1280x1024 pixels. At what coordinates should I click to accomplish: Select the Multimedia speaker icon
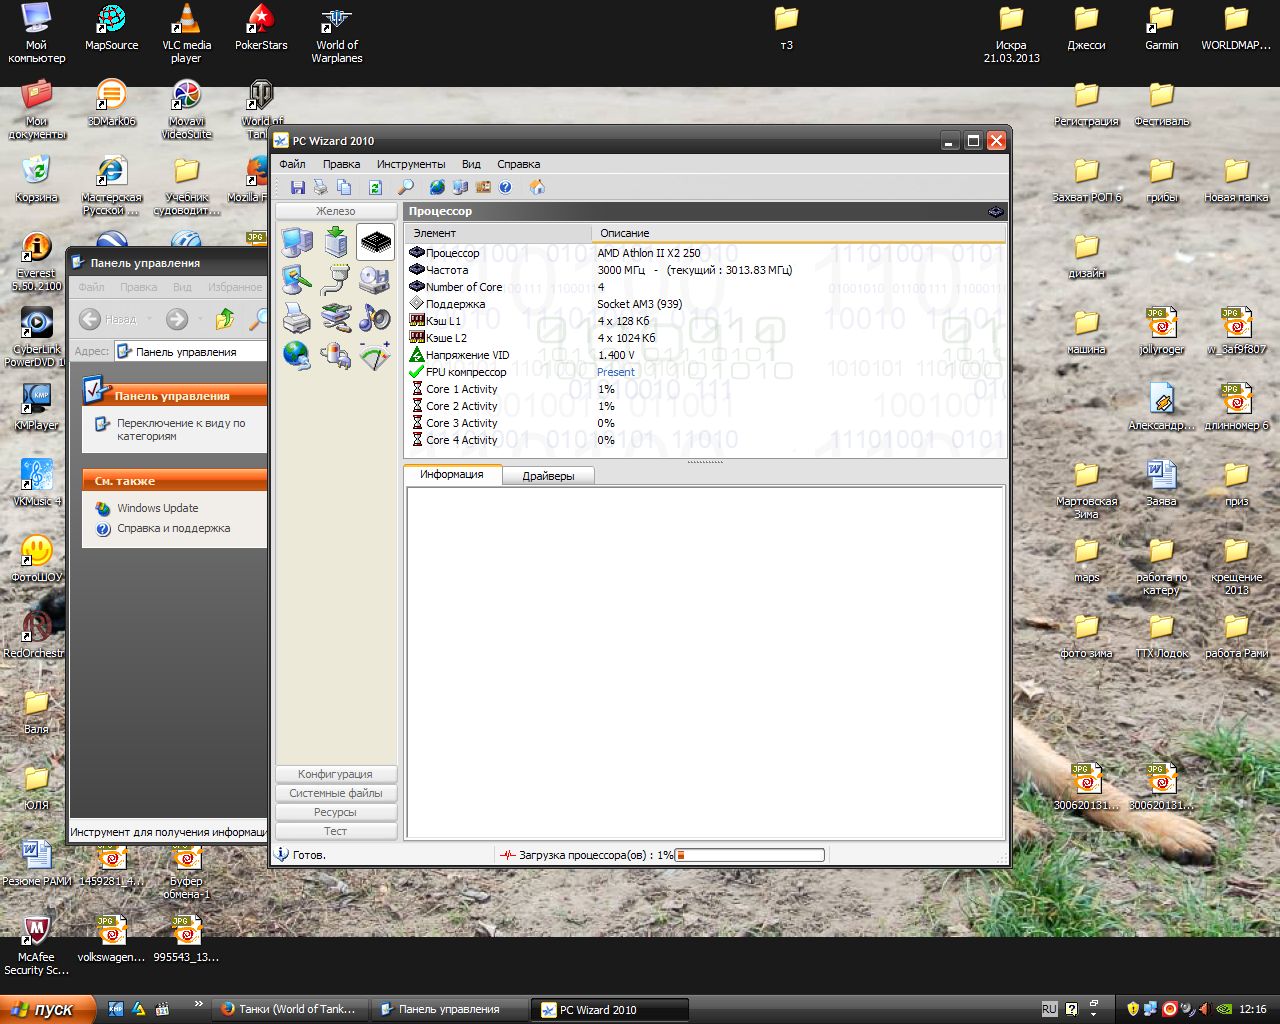click(375, 318)
